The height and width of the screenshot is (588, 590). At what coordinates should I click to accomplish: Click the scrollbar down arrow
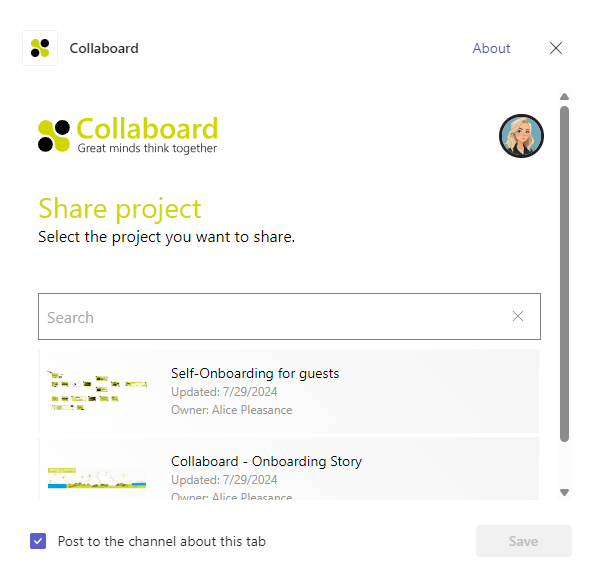[x=564, y=492]
